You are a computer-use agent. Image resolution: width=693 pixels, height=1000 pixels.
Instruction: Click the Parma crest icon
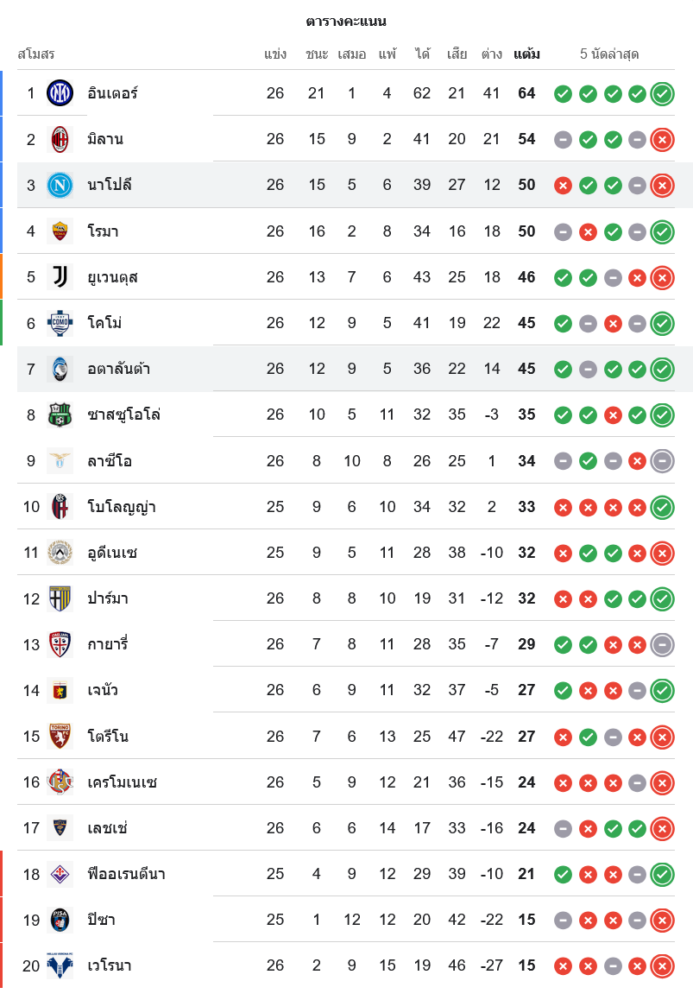click(x=60, y=599)
